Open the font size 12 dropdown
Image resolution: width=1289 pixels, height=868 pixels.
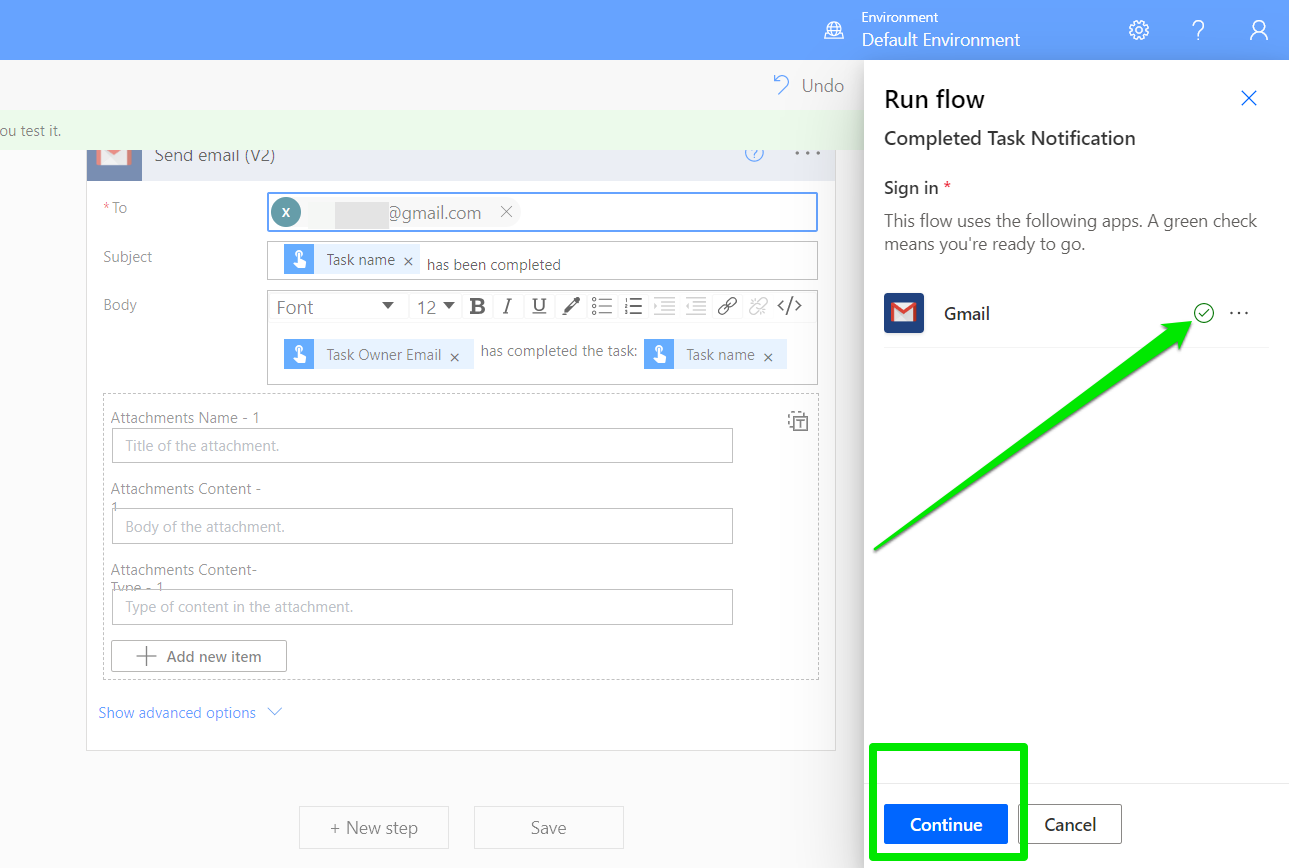[436, 307]
